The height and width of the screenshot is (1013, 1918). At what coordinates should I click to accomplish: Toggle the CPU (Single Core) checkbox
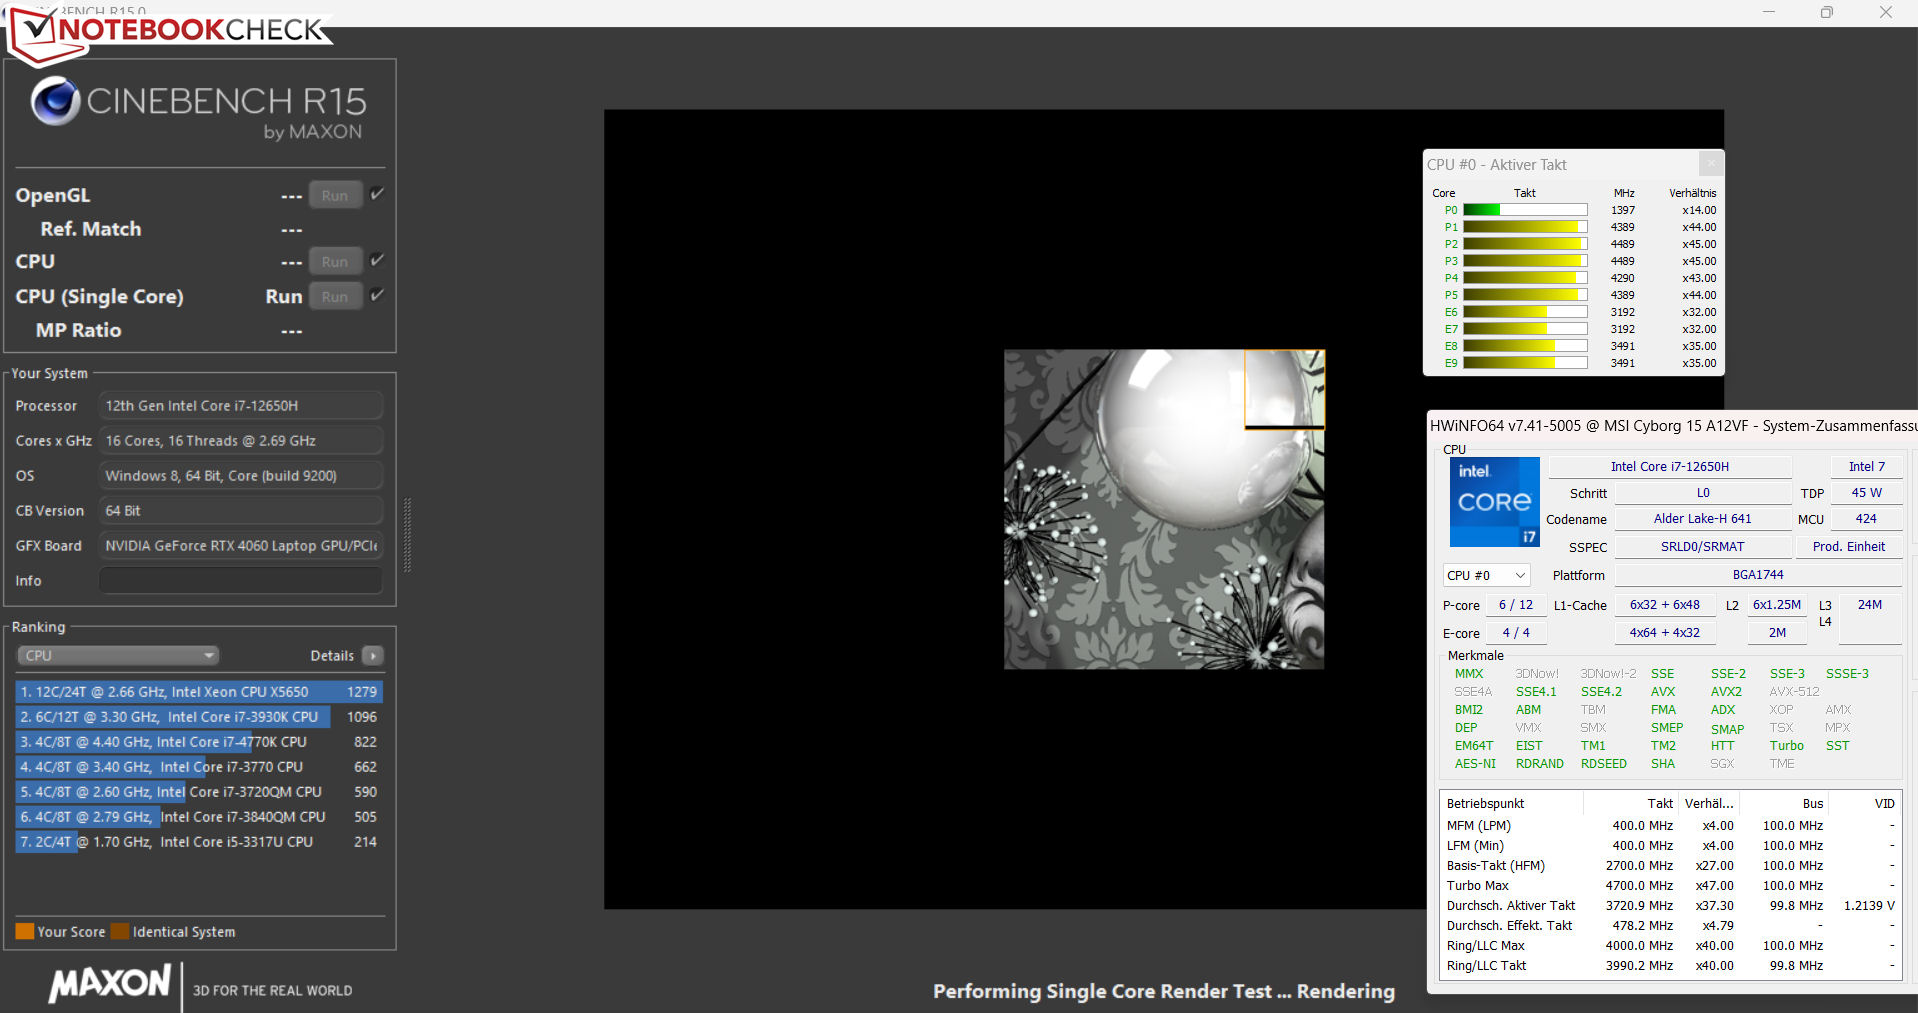click(377, 295)
